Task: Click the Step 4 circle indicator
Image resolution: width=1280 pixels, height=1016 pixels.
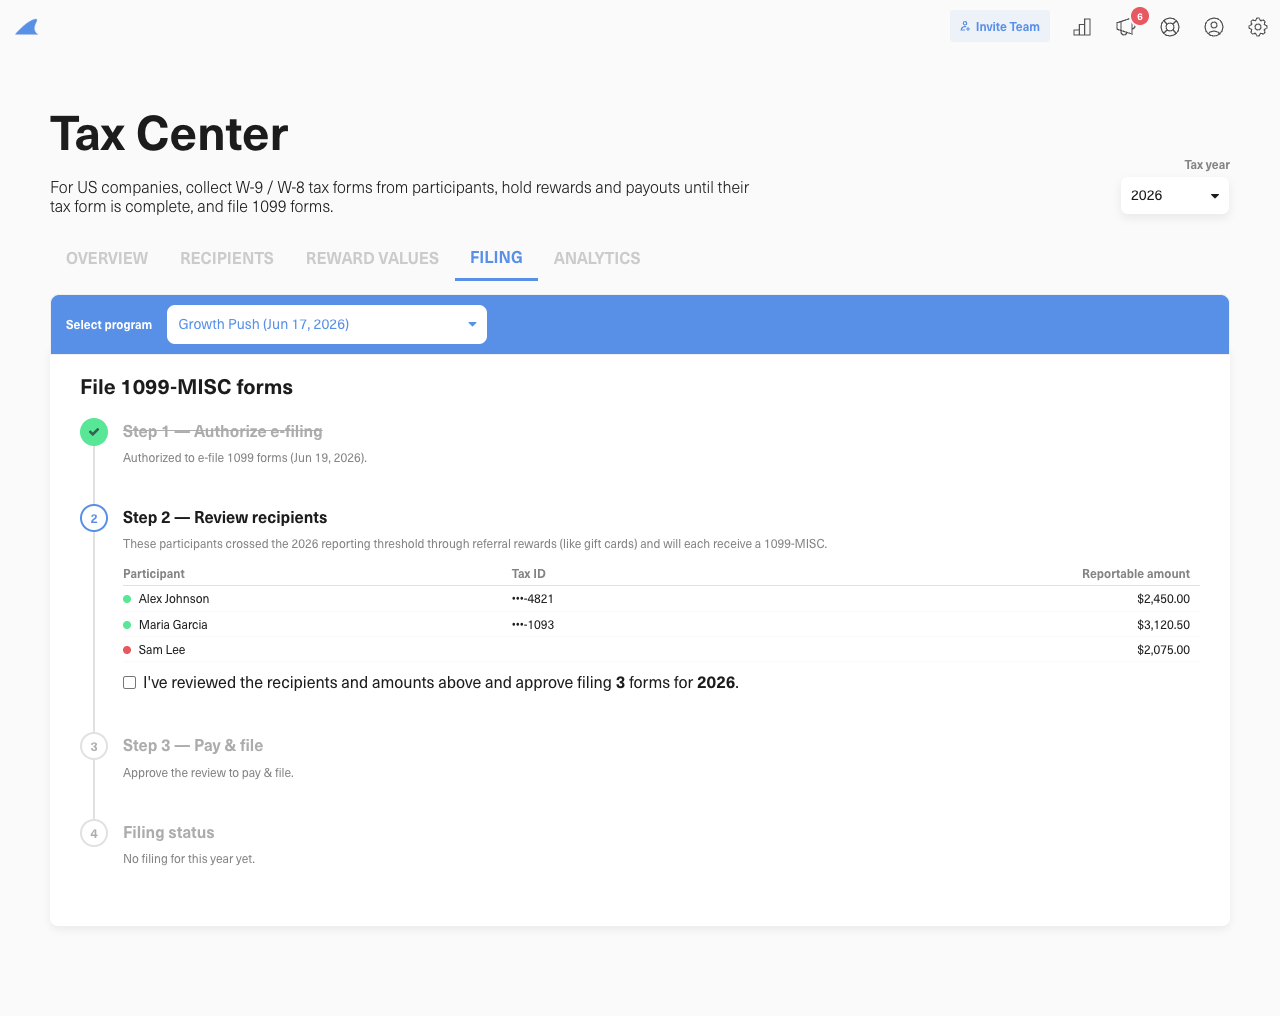Action: tap(94, 833)
